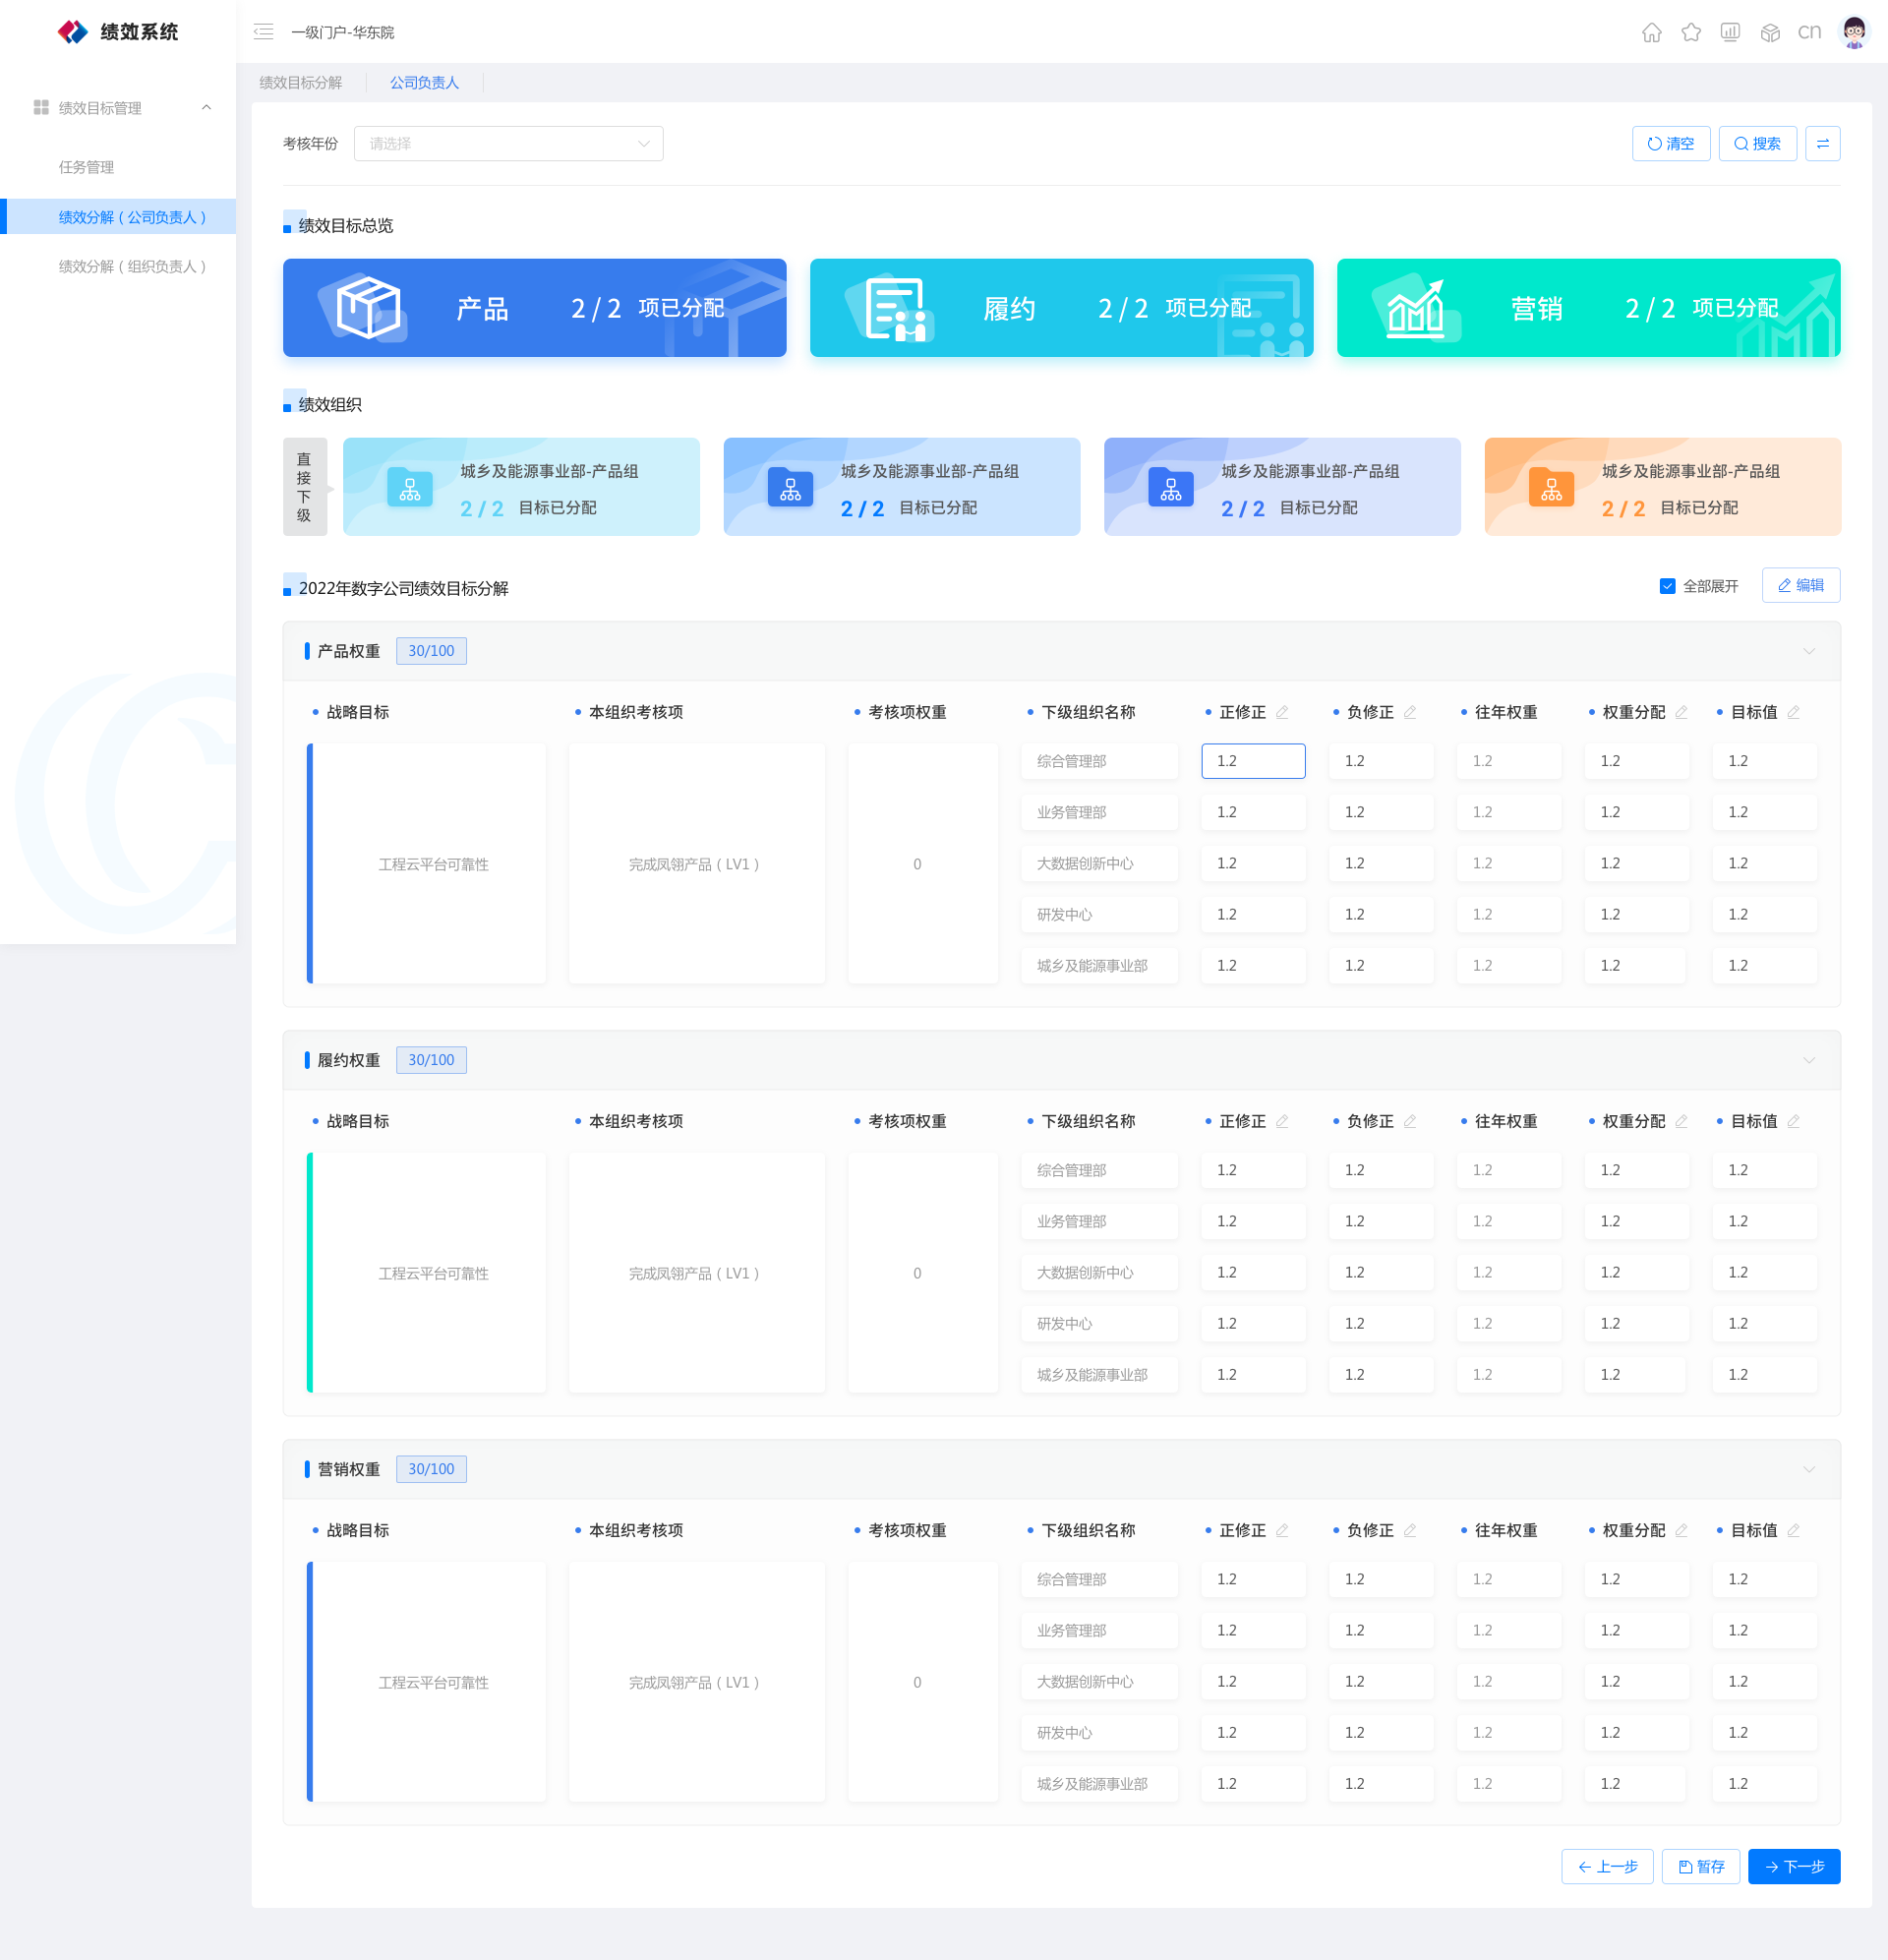Image resolution: width=1888 pixels, height=1960 pixels.
Task: Open the 考核年份 dropdown
Action: coord(508,144)
